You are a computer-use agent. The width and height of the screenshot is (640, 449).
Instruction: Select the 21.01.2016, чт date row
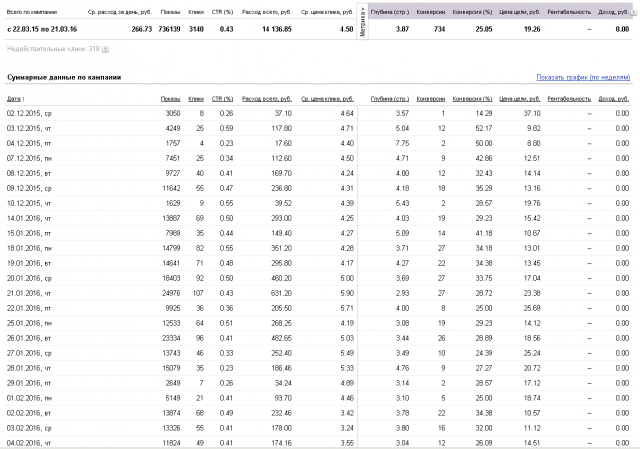pos(318,293)
